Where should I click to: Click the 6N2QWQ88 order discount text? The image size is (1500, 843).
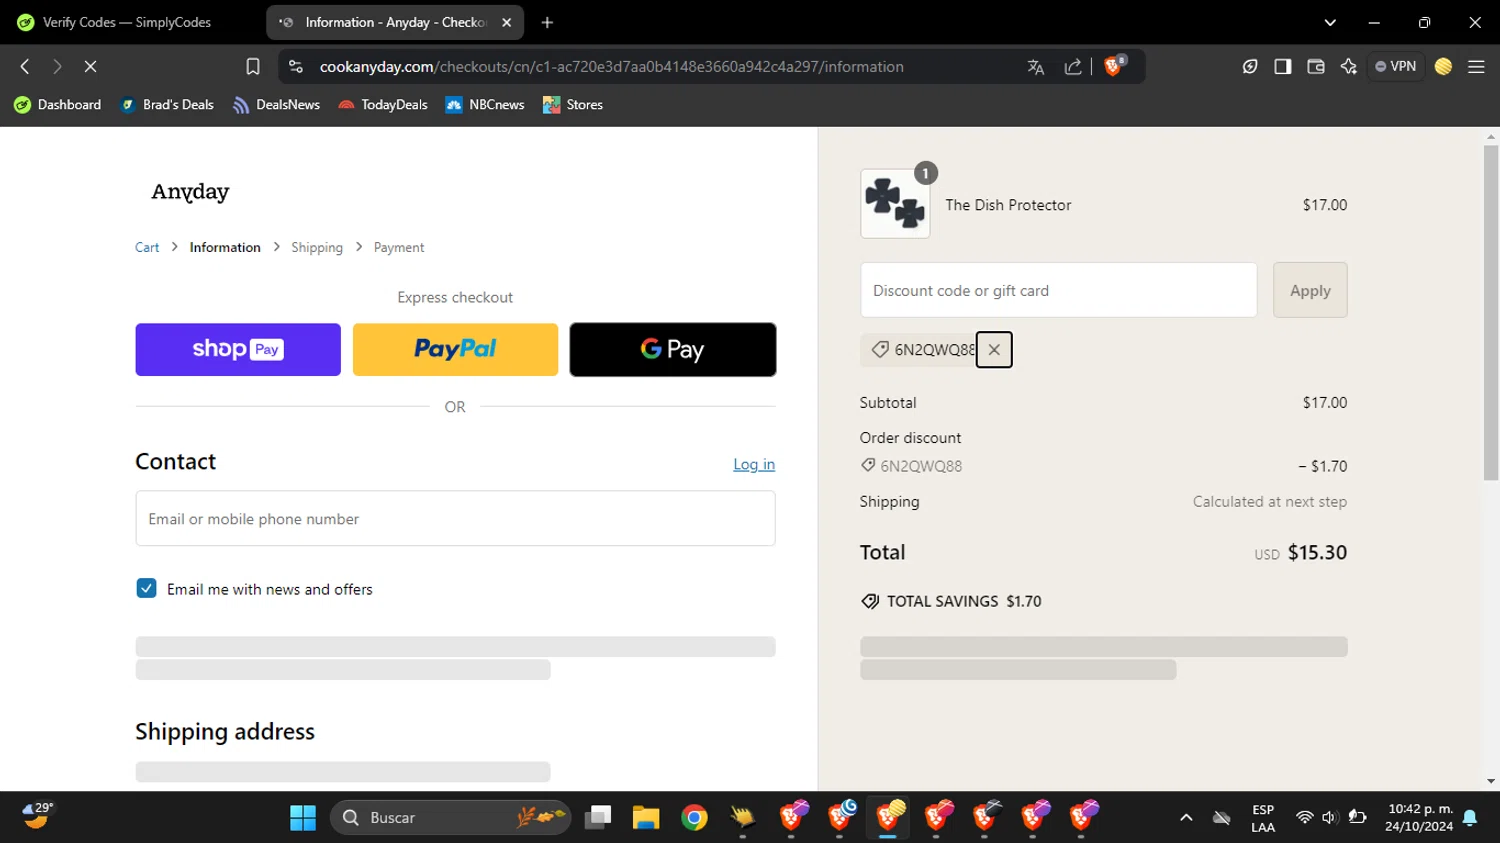pos(921,466)
